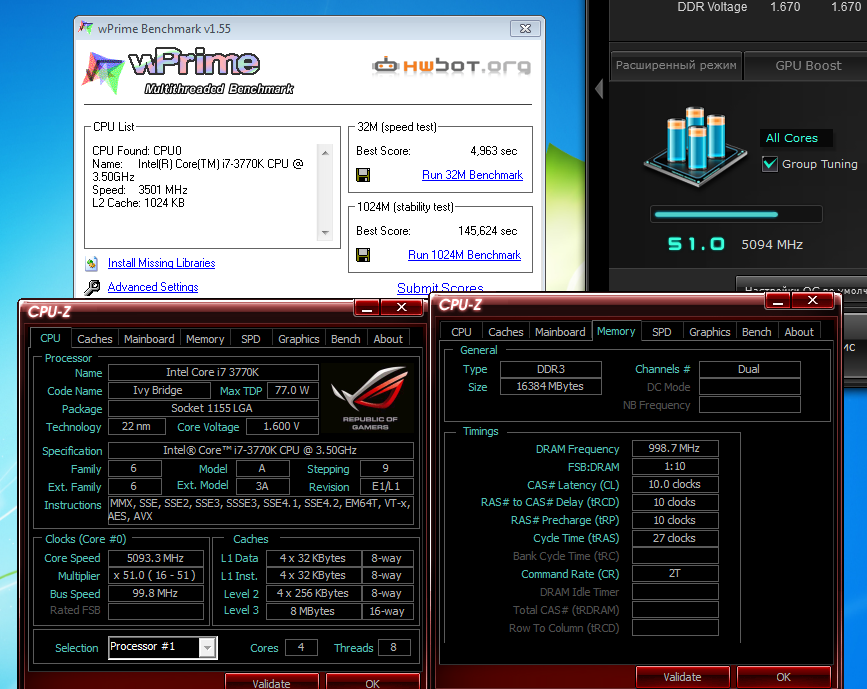Open Advanced Settings link
Viewport: 867px width, 689px height.
click(x=153, y=287)
